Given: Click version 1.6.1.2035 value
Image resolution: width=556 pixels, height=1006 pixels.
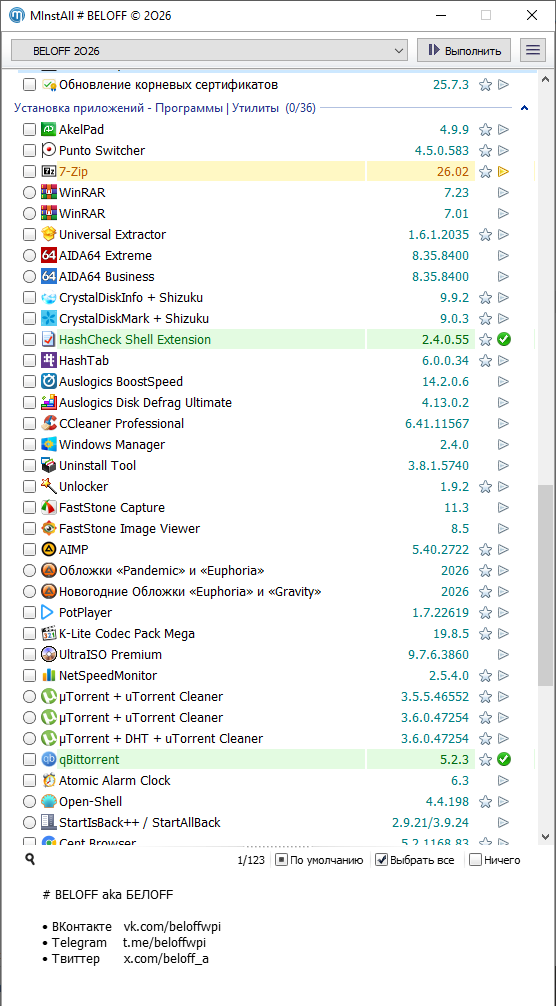Looking at the screenshot, I should click(438, 235).
